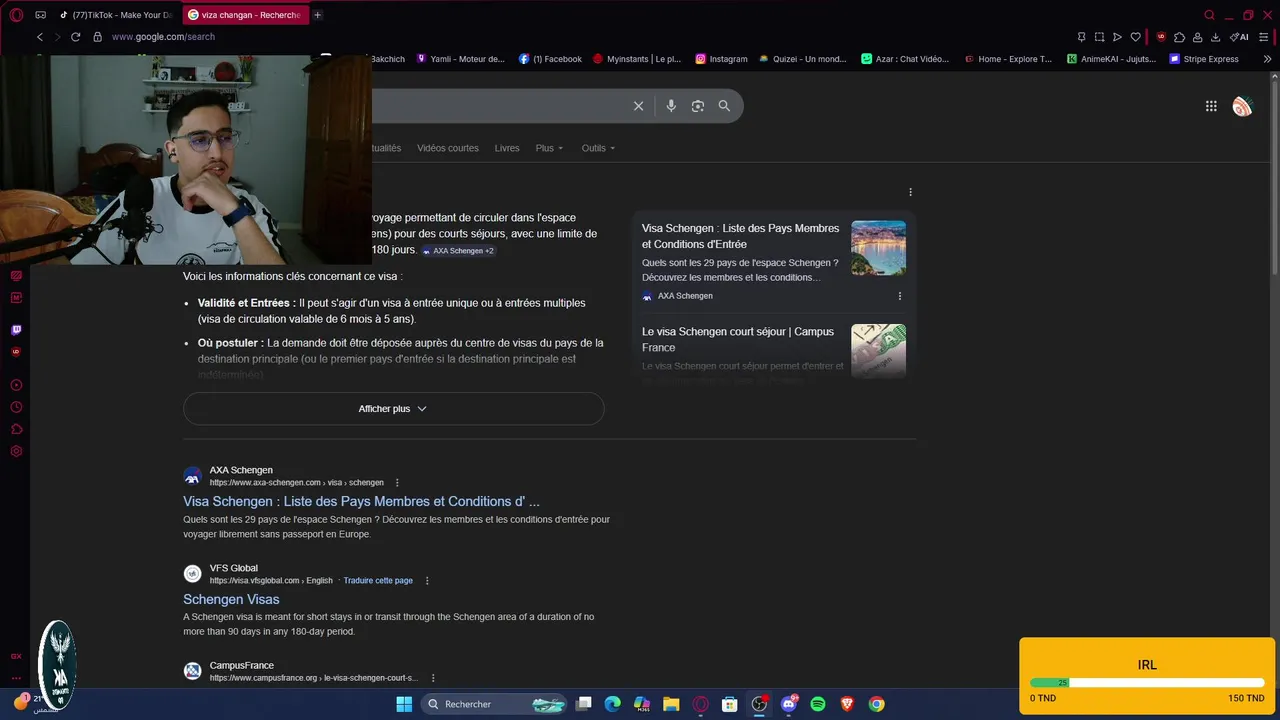Open the Myinstants bookmark

coord(637,59)
